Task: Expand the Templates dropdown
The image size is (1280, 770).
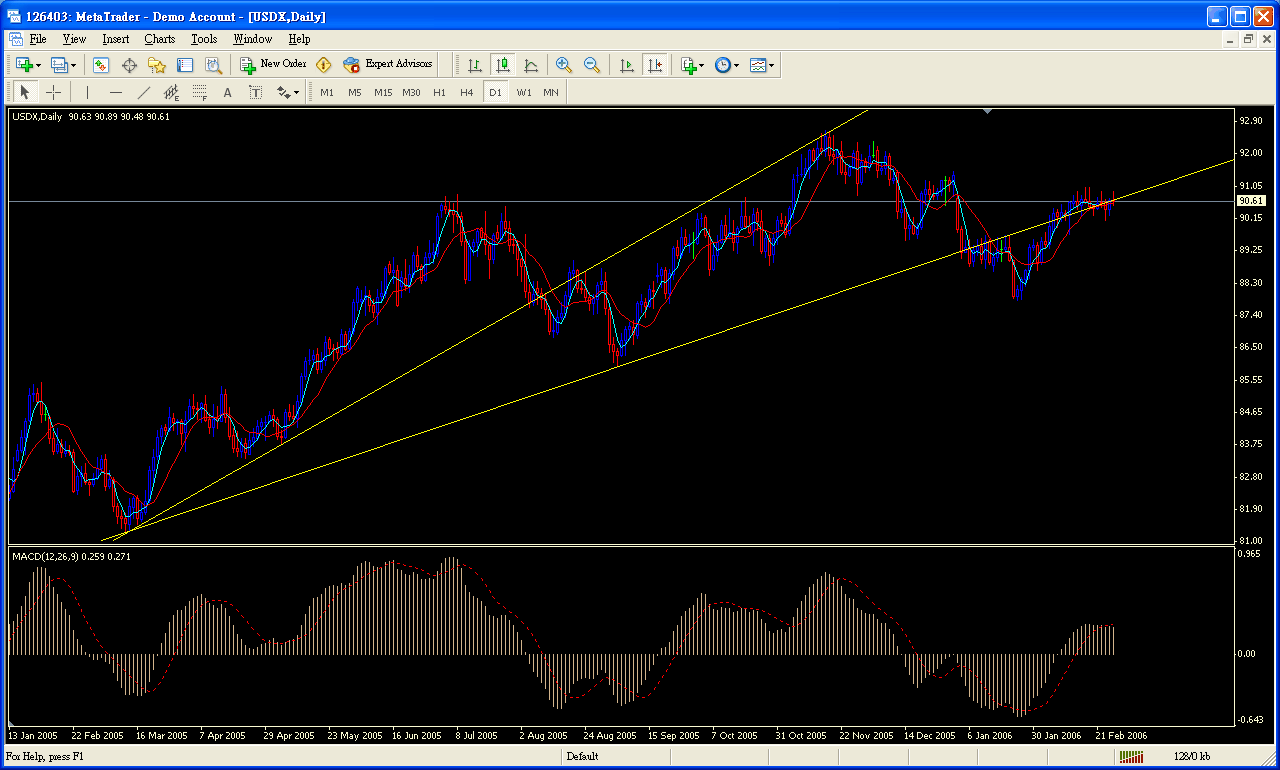Action: 771,65
